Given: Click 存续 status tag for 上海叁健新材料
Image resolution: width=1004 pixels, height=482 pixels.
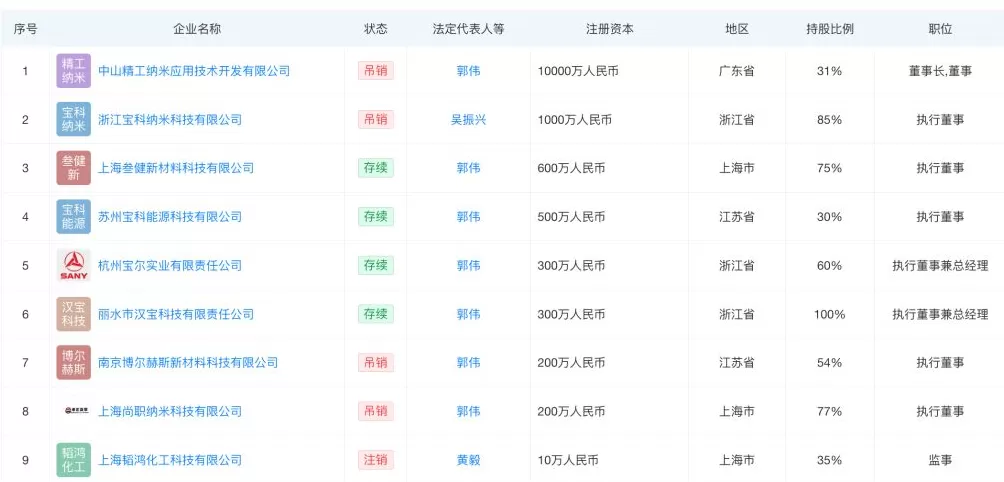Looking at the screenshot, I should pos(376,168).
